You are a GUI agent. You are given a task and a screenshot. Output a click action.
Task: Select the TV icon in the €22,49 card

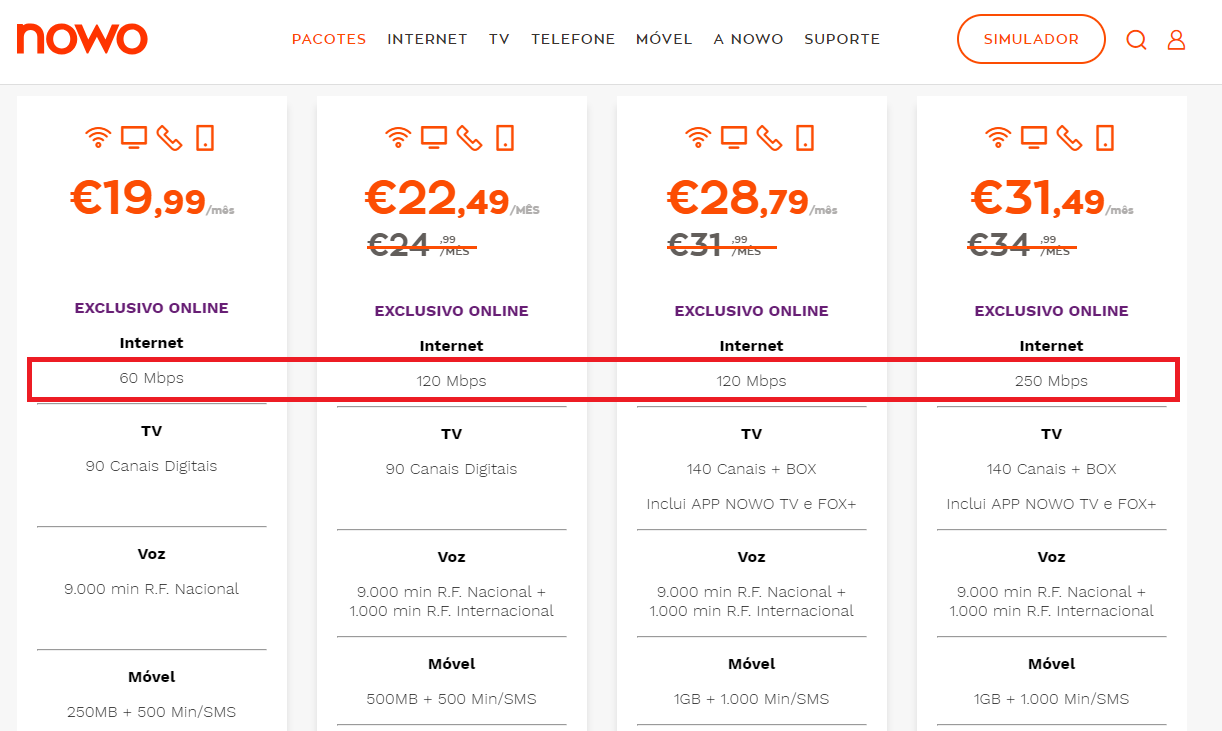[x=434, y=137]
